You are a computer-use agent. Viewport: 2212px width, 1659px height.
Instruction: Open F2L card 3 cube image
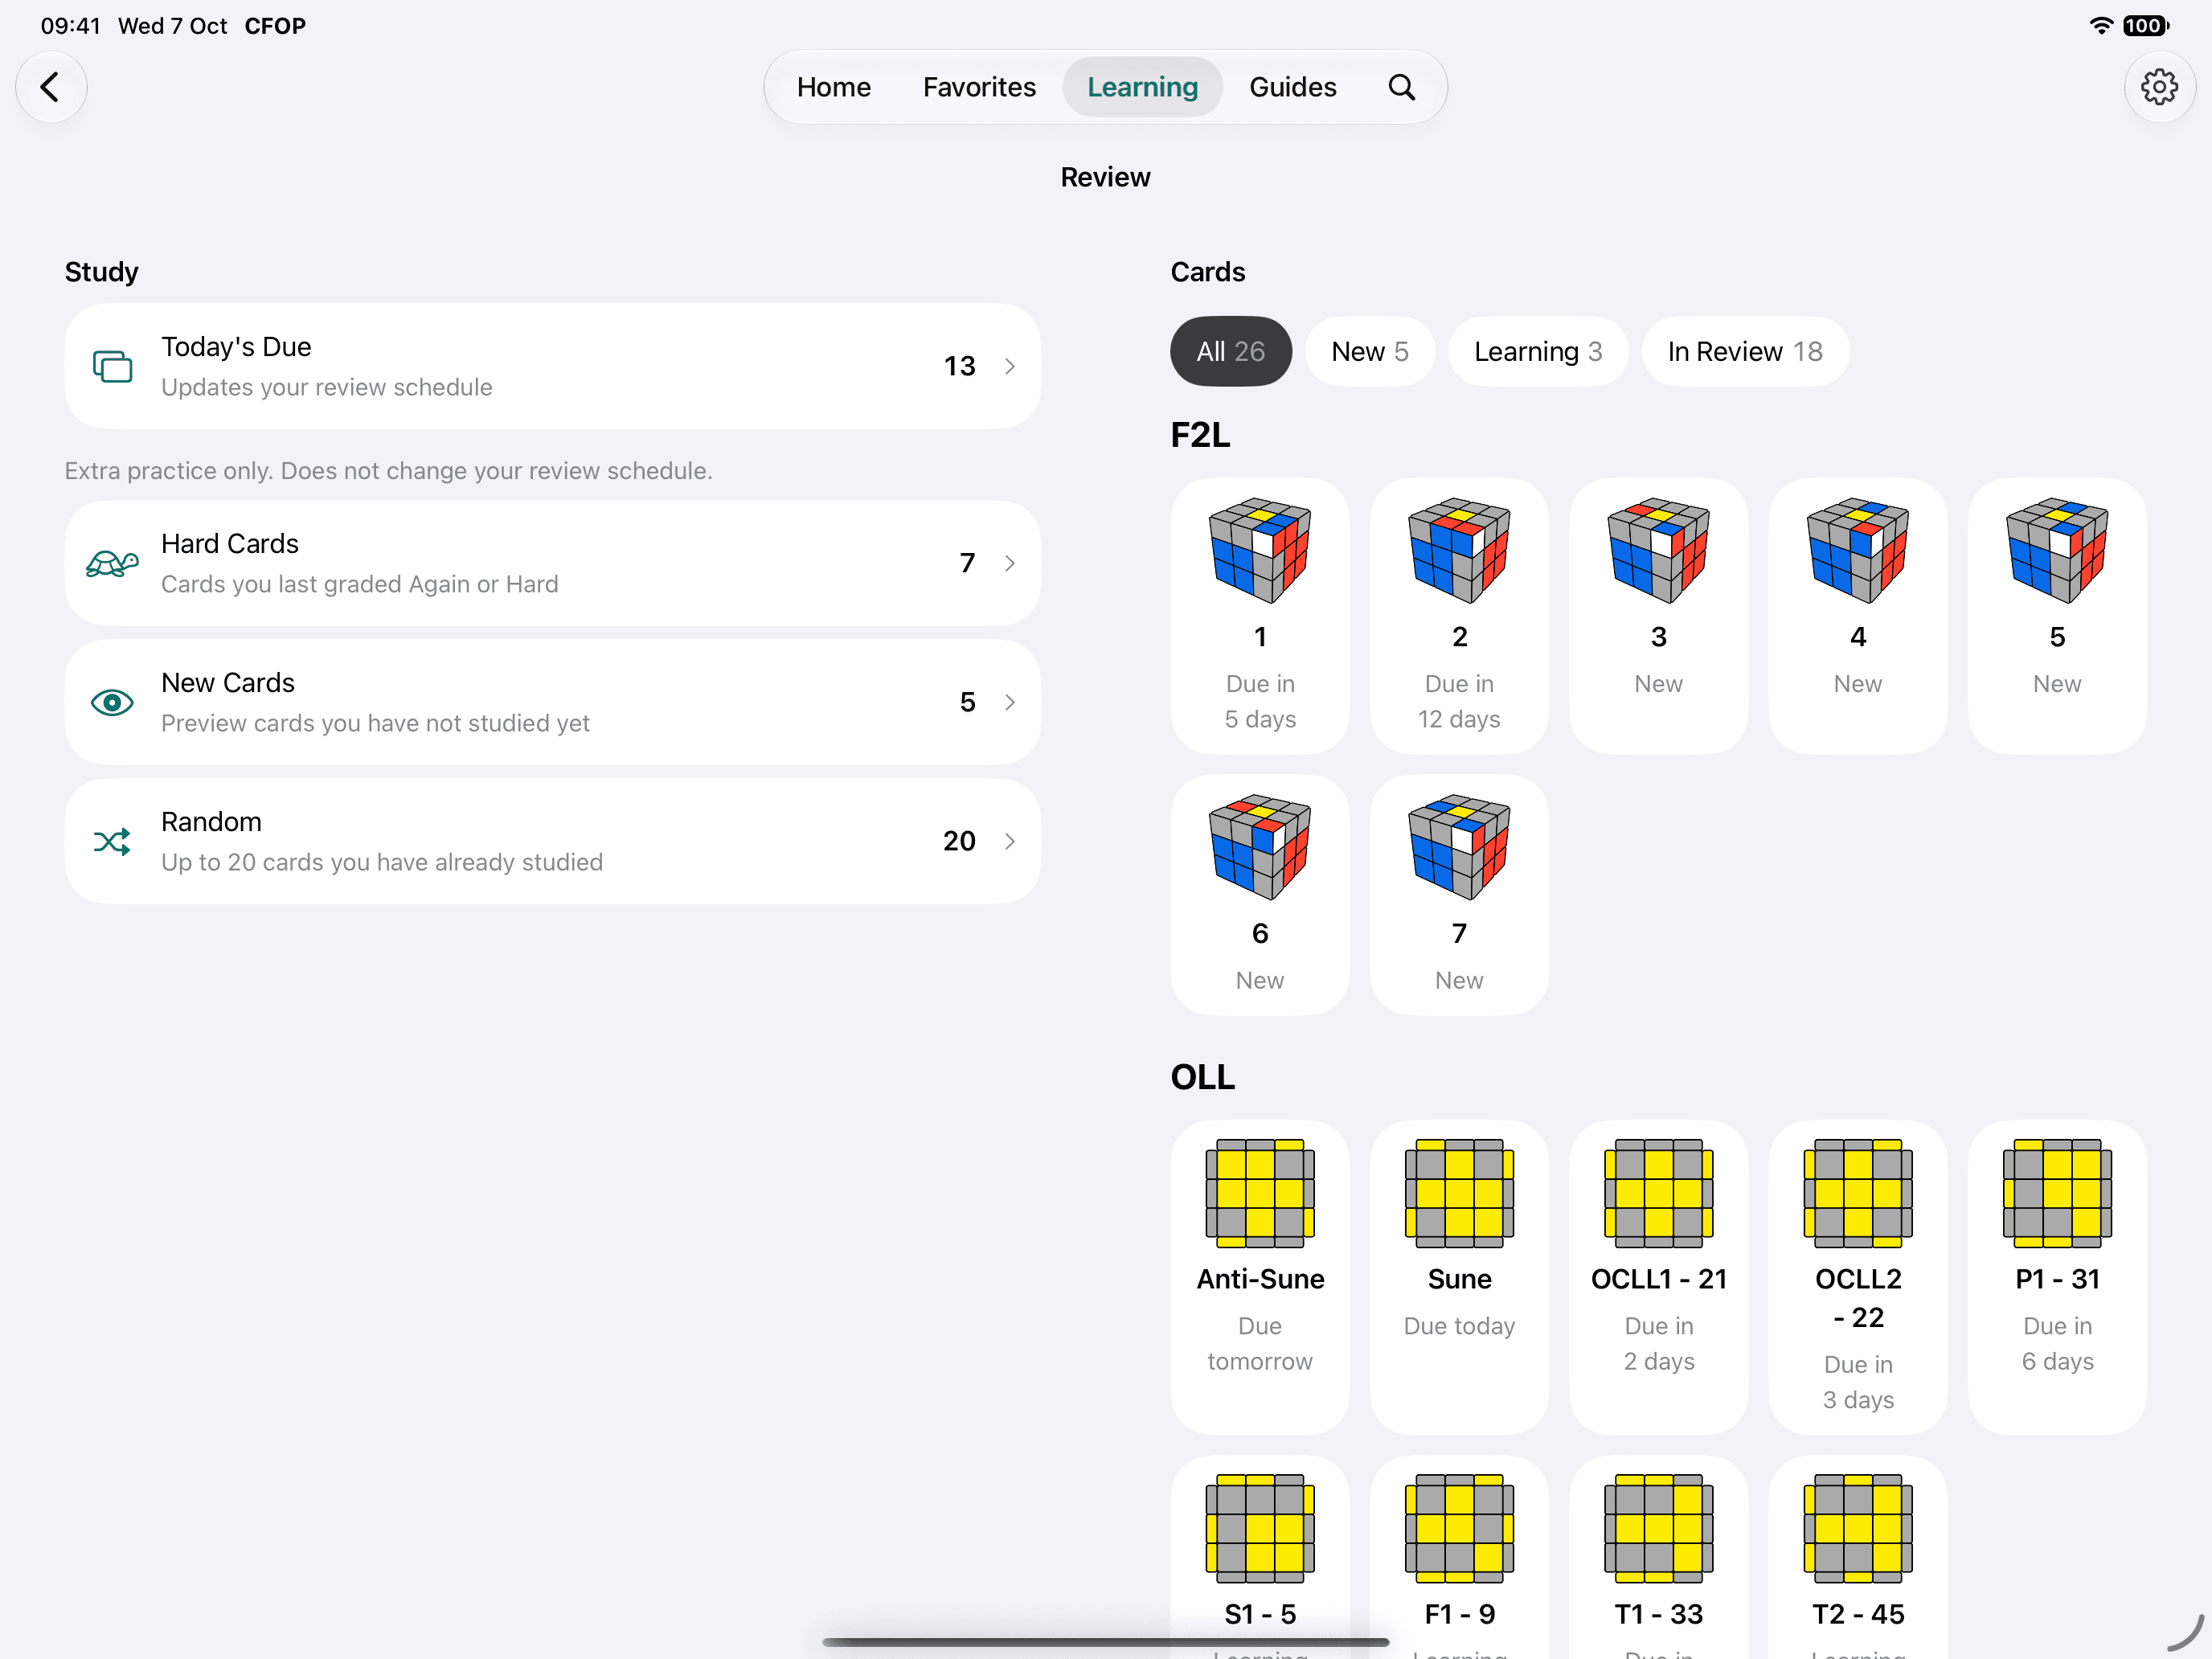pos(1658,550)
